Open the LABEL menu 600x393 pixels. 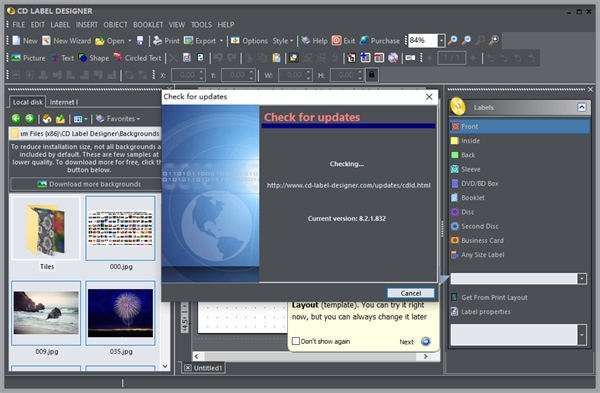[60, 25]
